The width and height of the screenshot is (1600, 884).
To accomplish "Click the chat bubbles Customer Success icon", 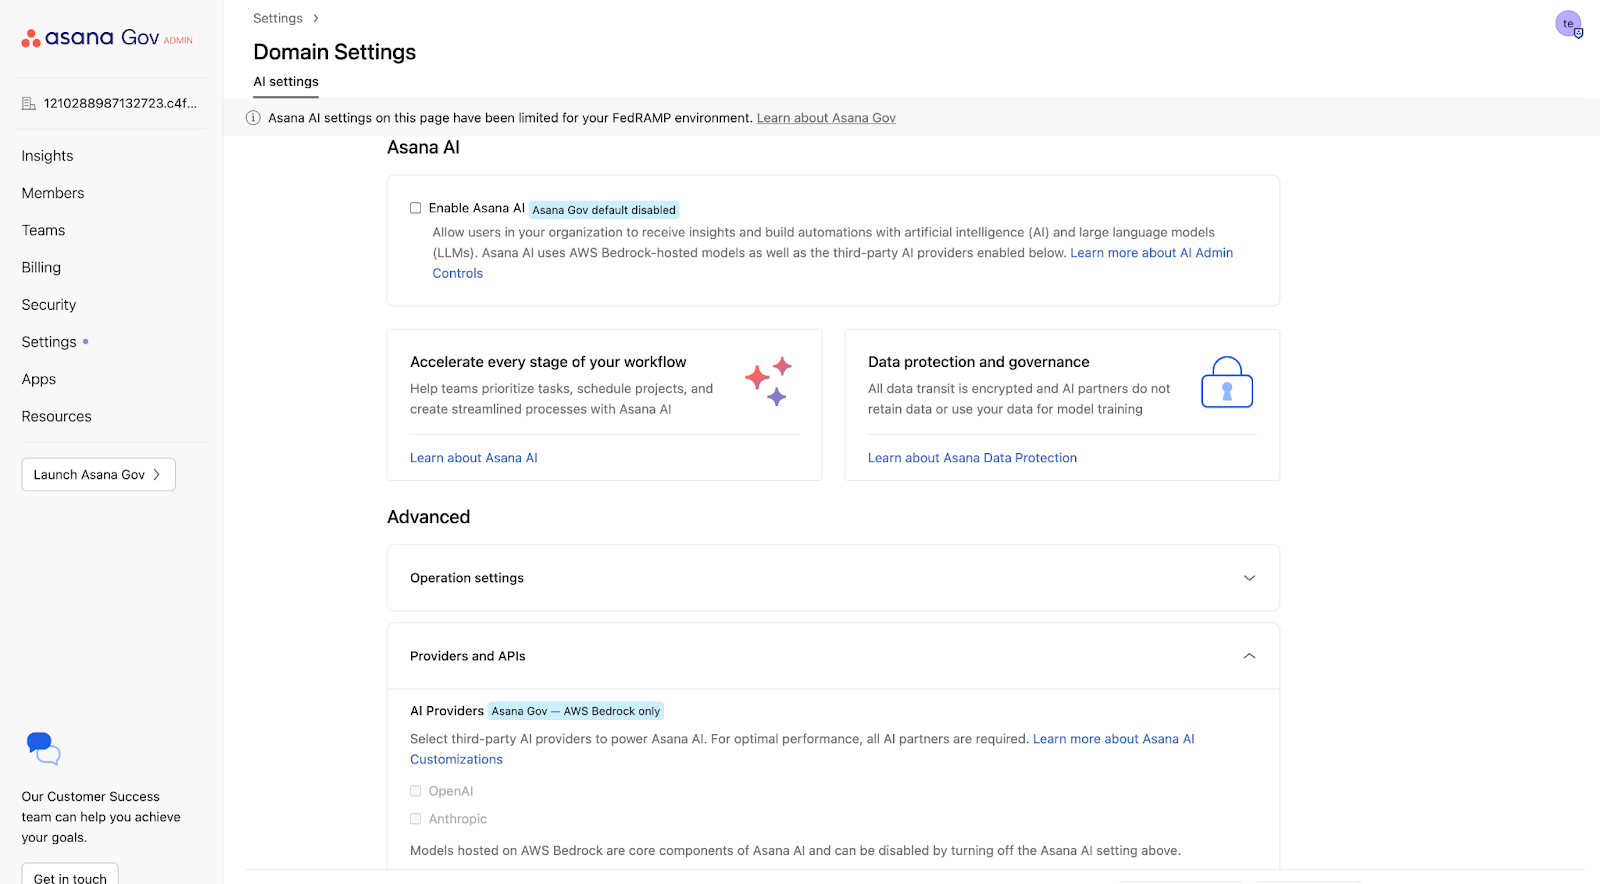I will 43,748.
